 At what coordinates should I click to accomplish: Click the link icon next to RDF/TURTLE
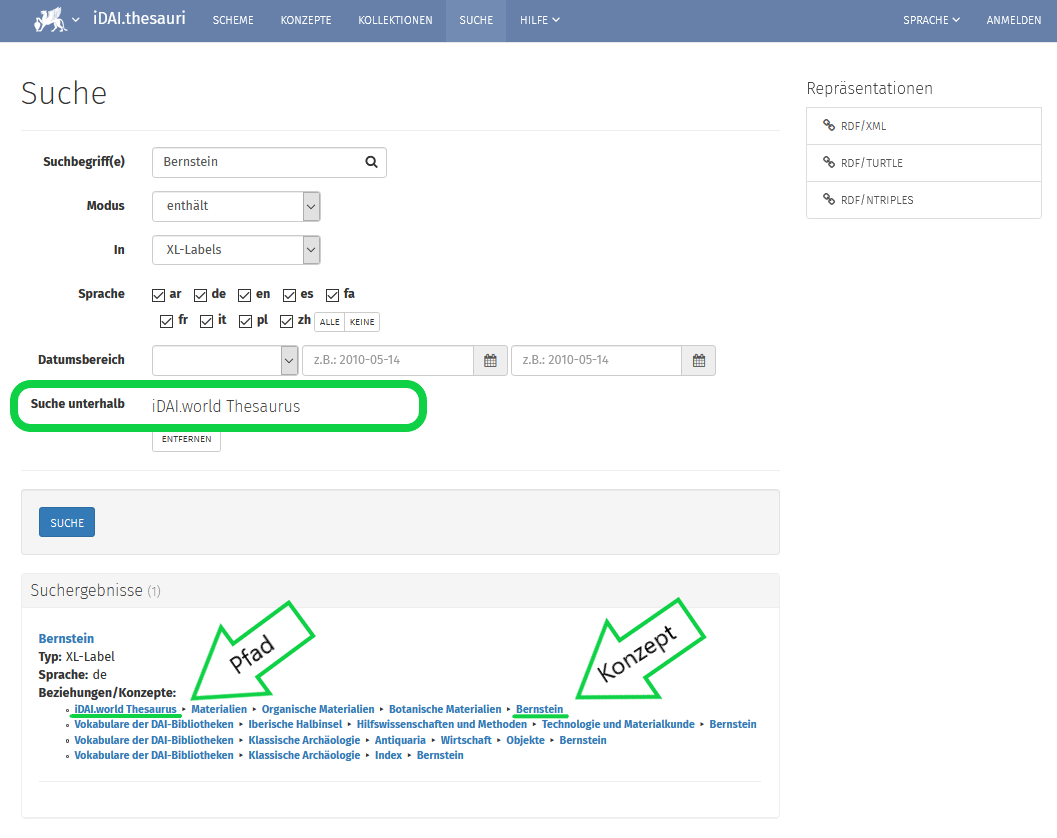829,162
